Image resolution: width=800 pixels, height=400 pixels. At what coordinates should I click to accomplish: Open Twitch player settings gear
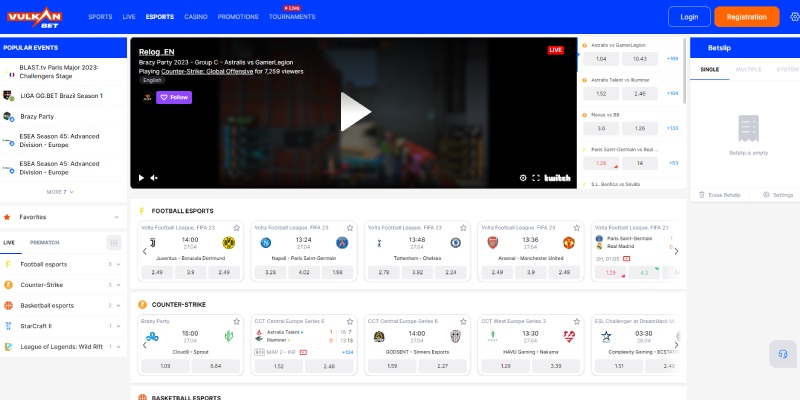[523, 178]
